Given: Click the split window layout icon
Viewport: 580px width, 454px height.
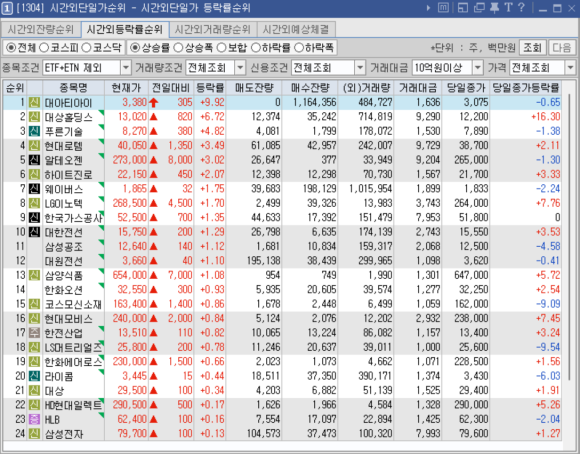Looking at the screenshot, I should point(463,8).
